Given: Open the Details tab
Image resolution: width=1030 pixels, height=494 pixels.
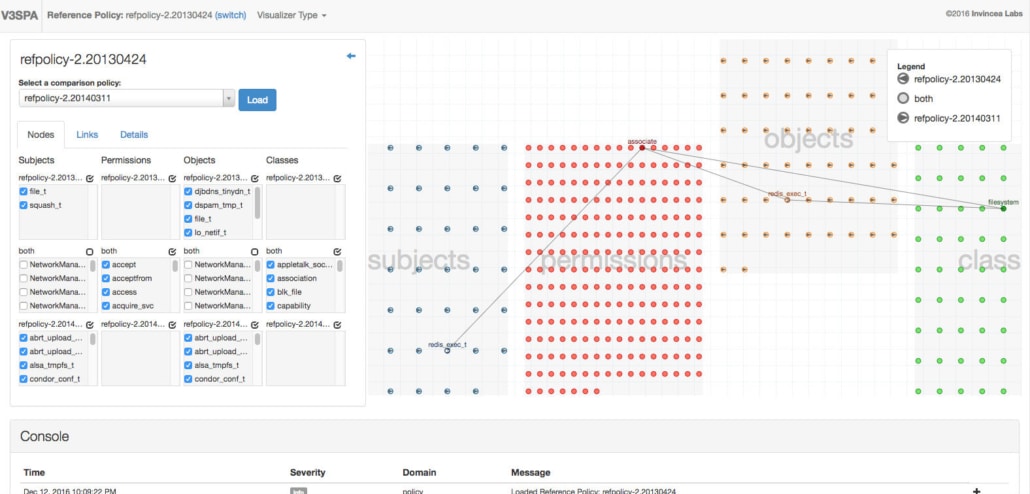Looking at the screenshot, I should (x=134, y=134).
